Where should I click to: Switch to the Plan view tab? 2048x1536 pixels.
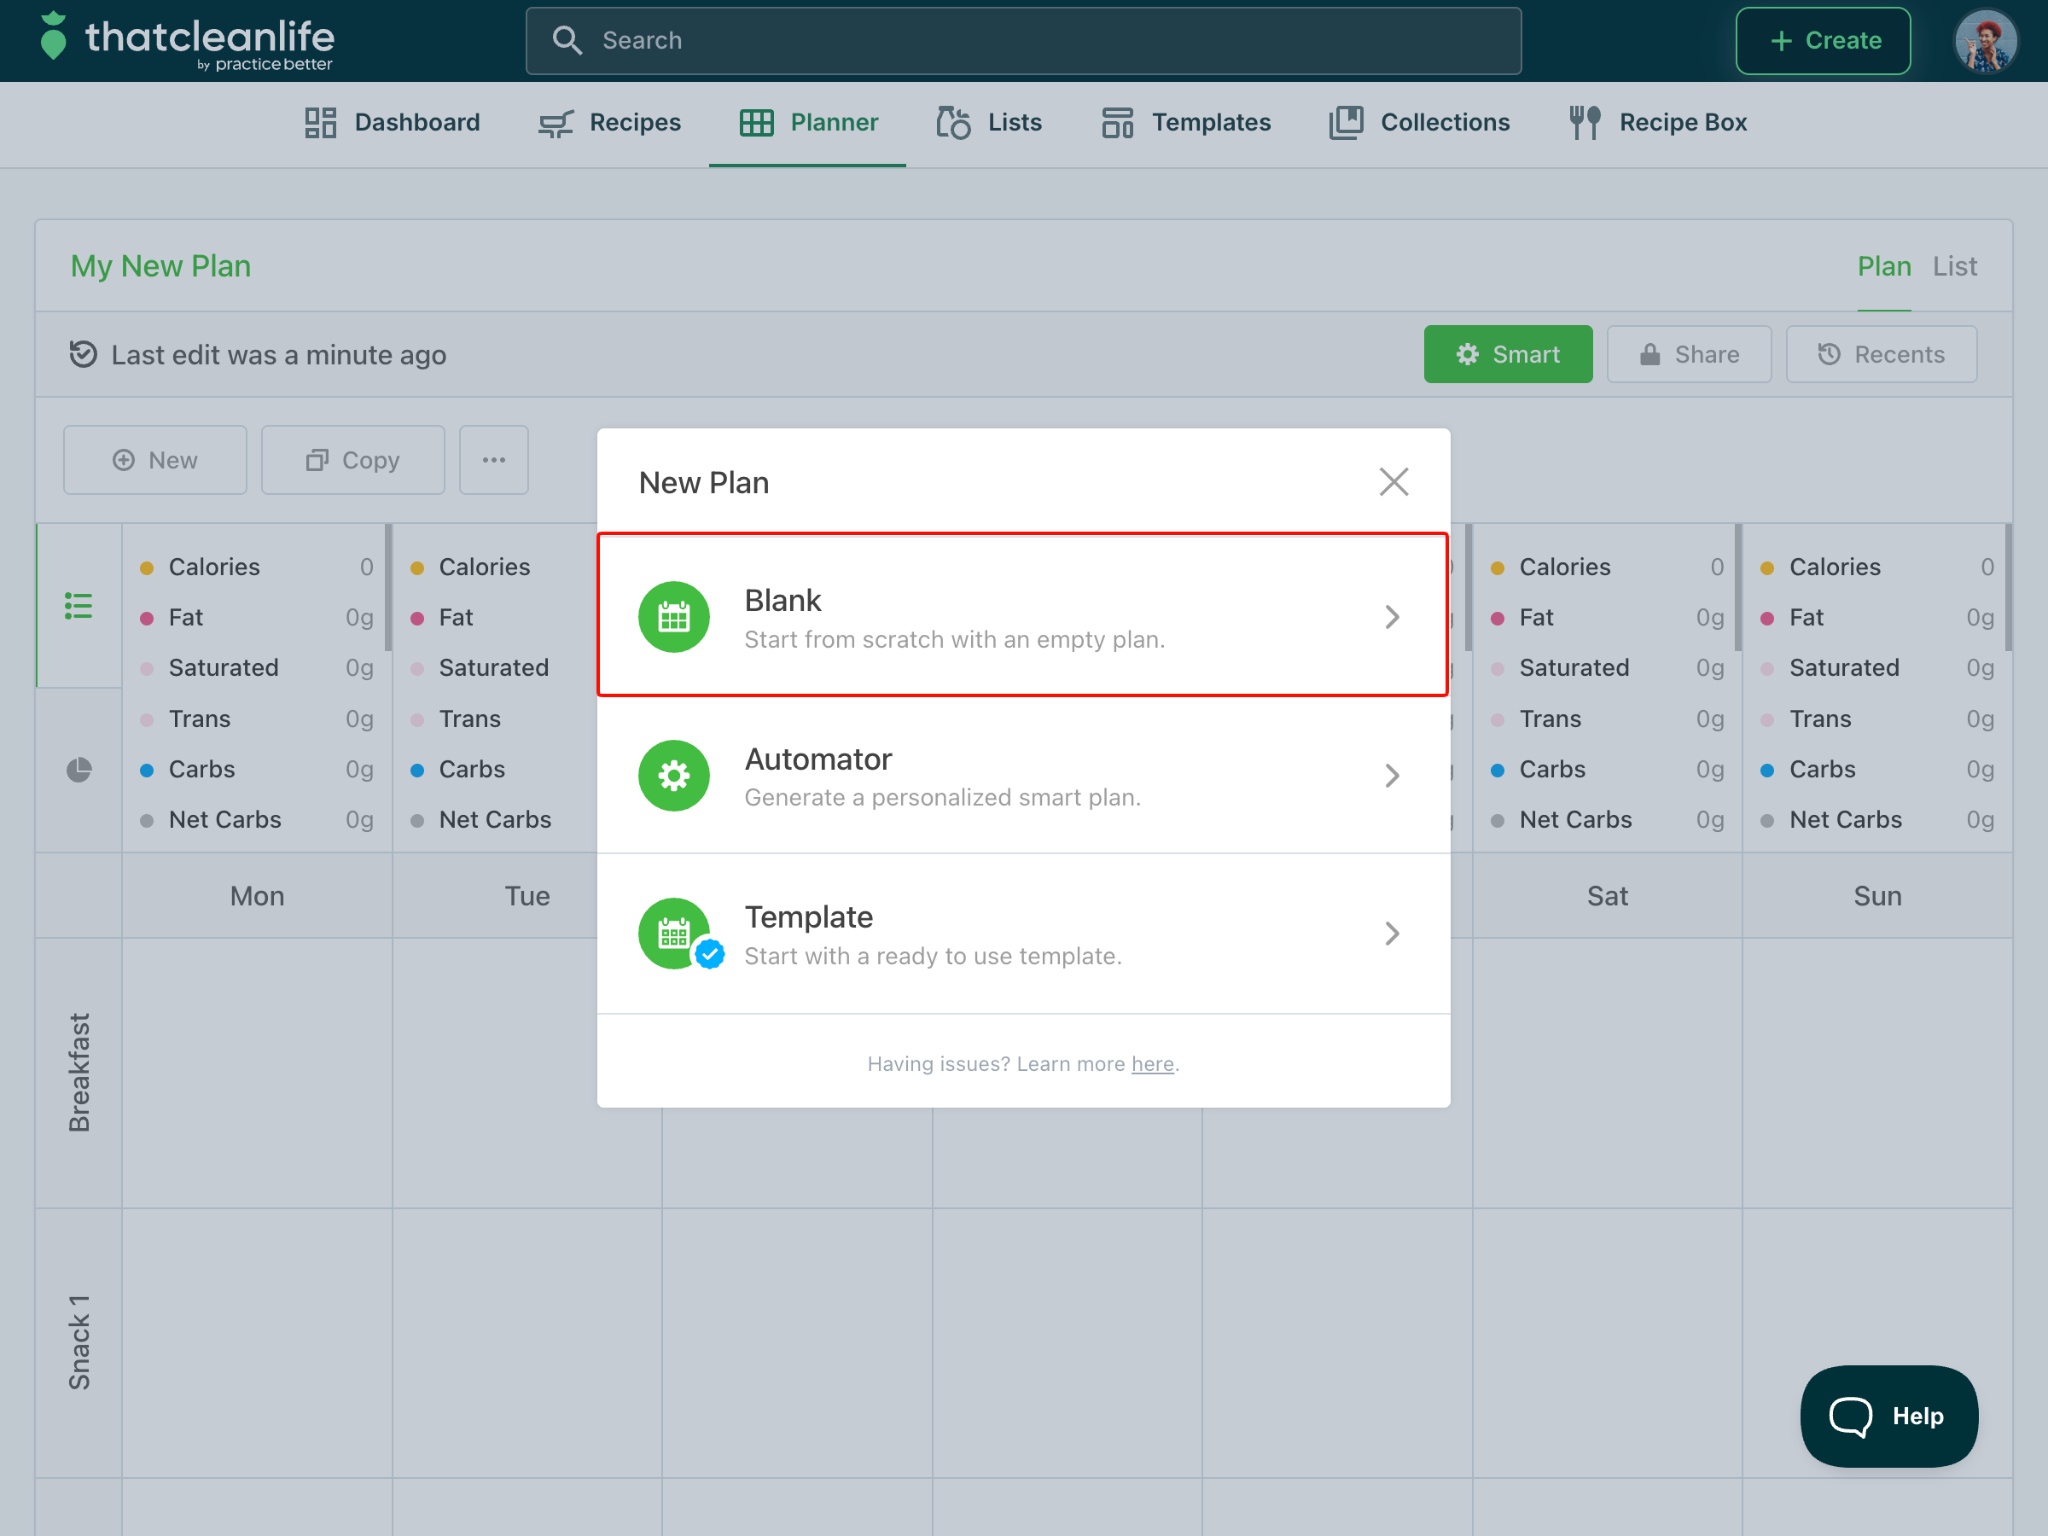click(x=1884, y=266)
